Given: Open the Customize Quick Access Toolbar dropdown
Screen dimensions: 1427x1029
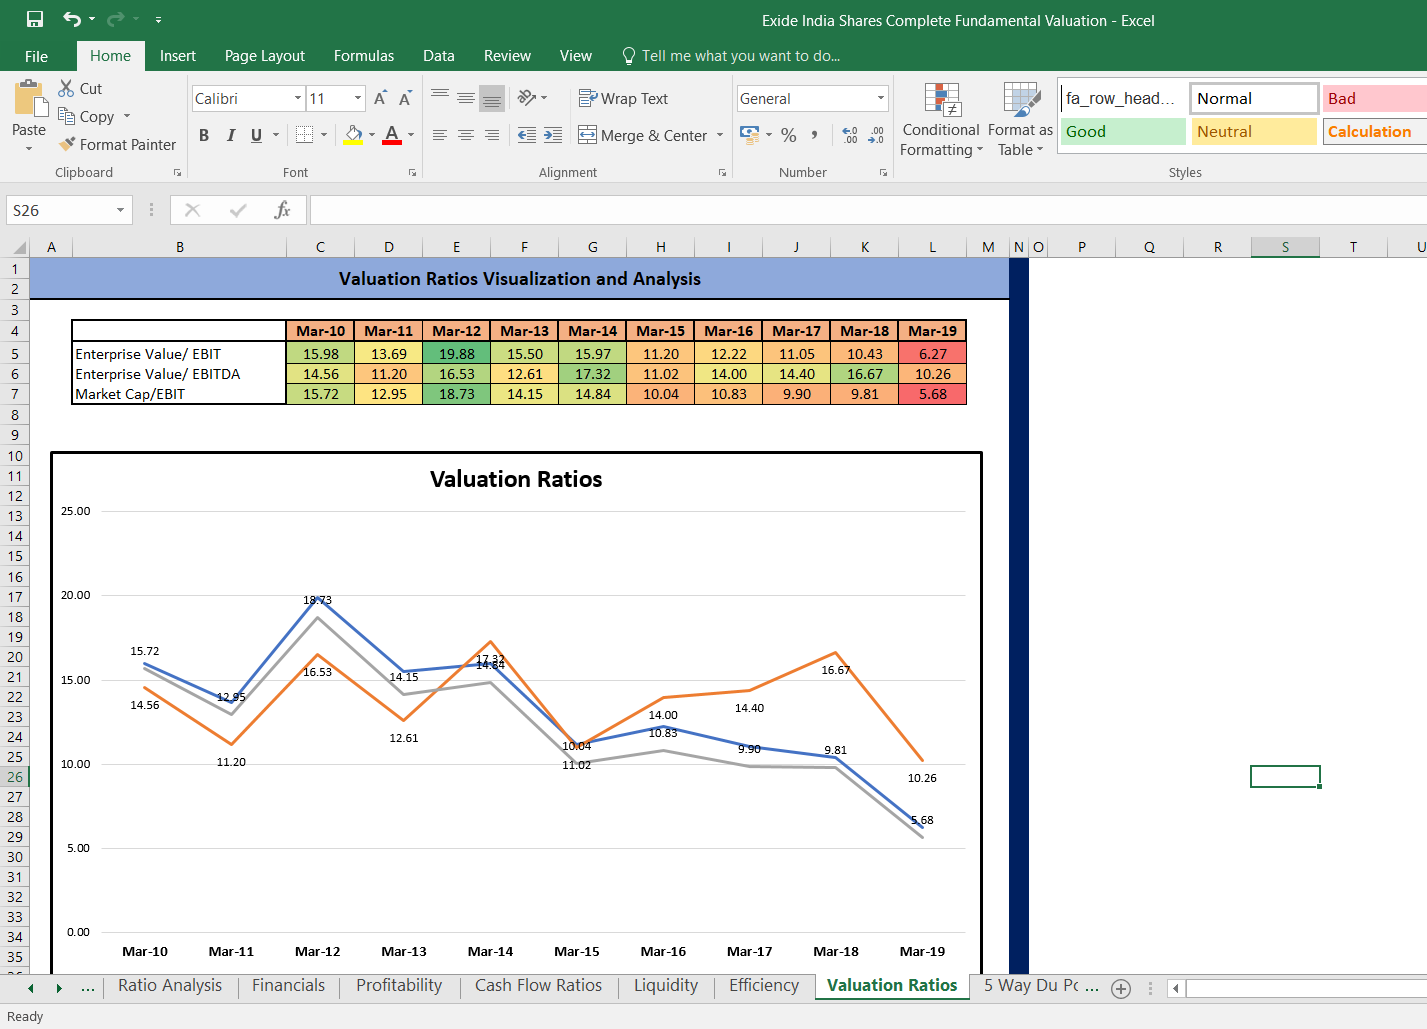Looking at the screenshot, I should [x=158, y=20].
